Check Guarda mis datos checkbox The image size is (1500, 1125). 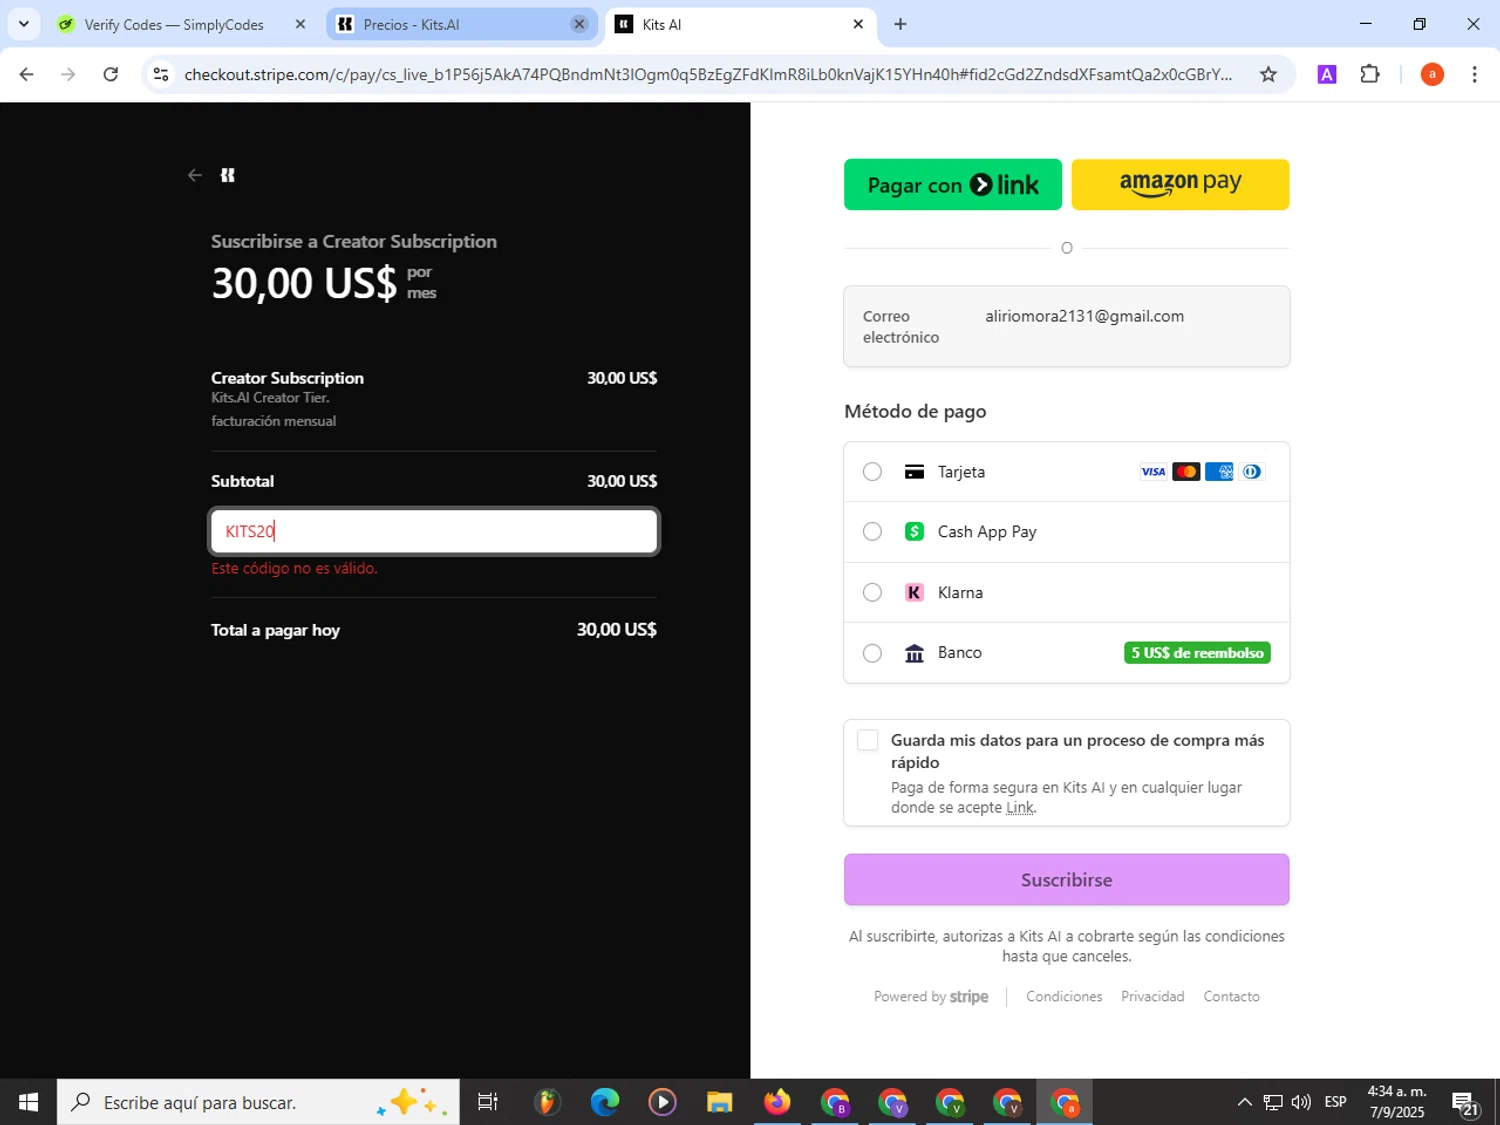(x=868, y=740)
